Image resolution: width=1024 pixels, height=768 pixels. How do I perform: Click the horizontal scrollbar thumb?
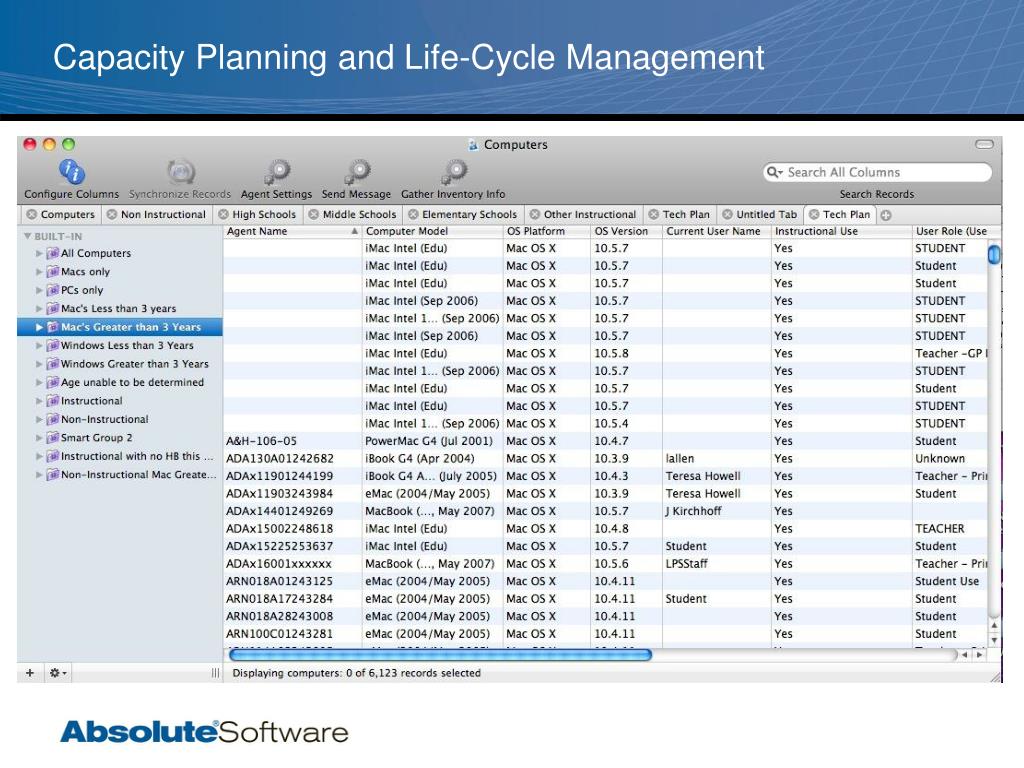click(441, 654)
